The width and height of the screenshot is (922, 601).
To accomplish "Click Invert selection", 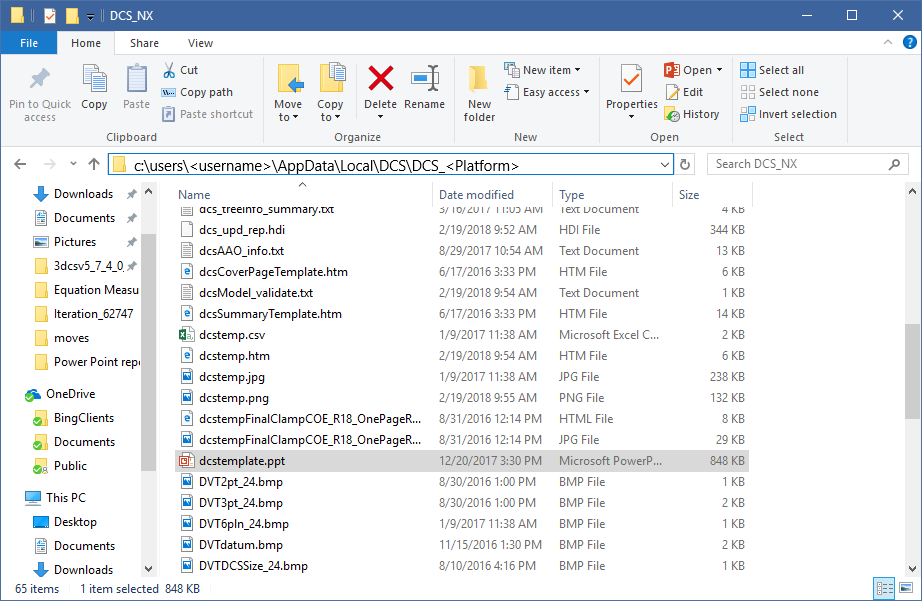I will [x=788, y=114].
